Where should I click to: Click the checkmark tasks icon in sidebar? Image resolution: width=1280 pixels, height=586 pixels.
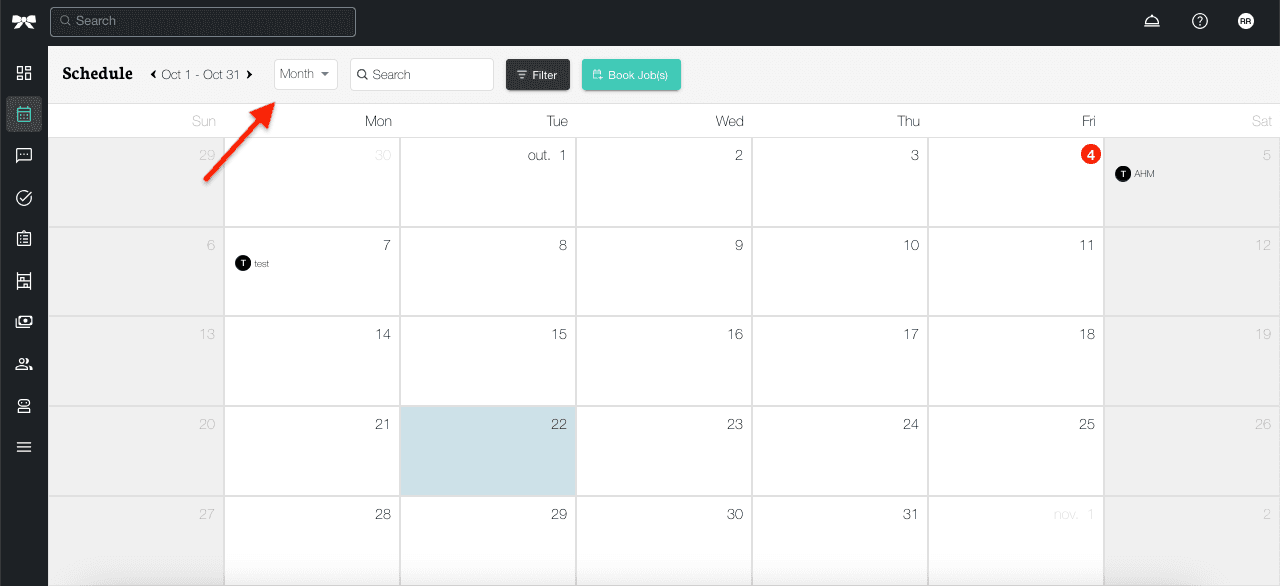[24, 197]
